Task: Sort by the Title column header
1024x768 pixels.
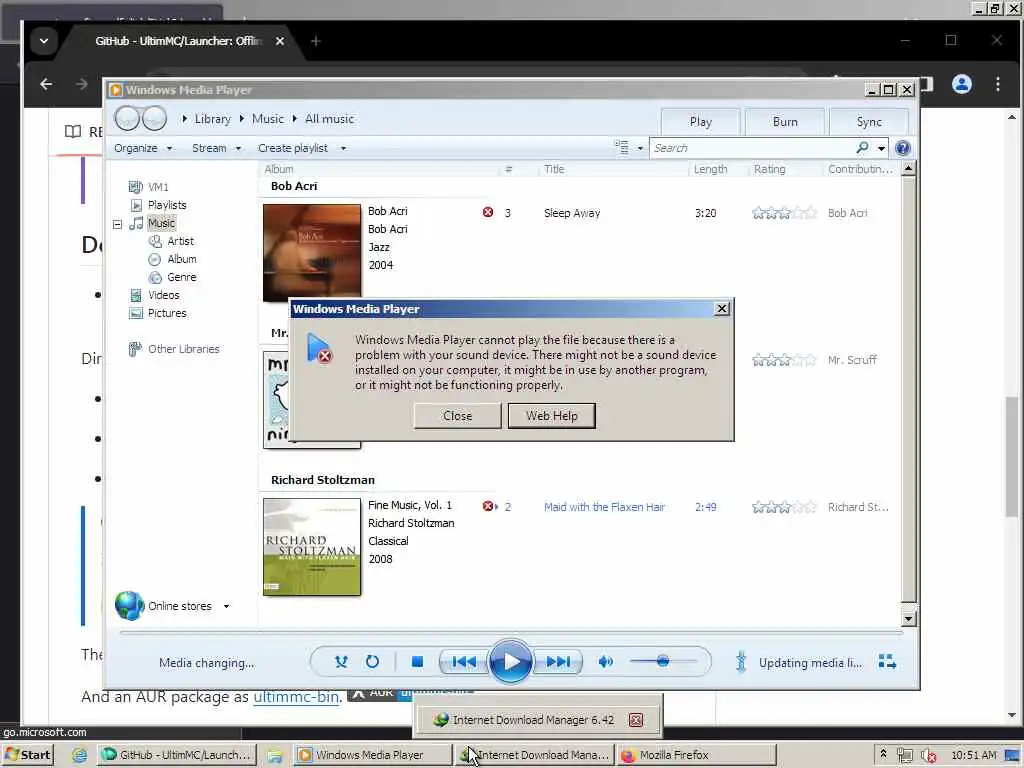Action: click(x=554, y=169)
